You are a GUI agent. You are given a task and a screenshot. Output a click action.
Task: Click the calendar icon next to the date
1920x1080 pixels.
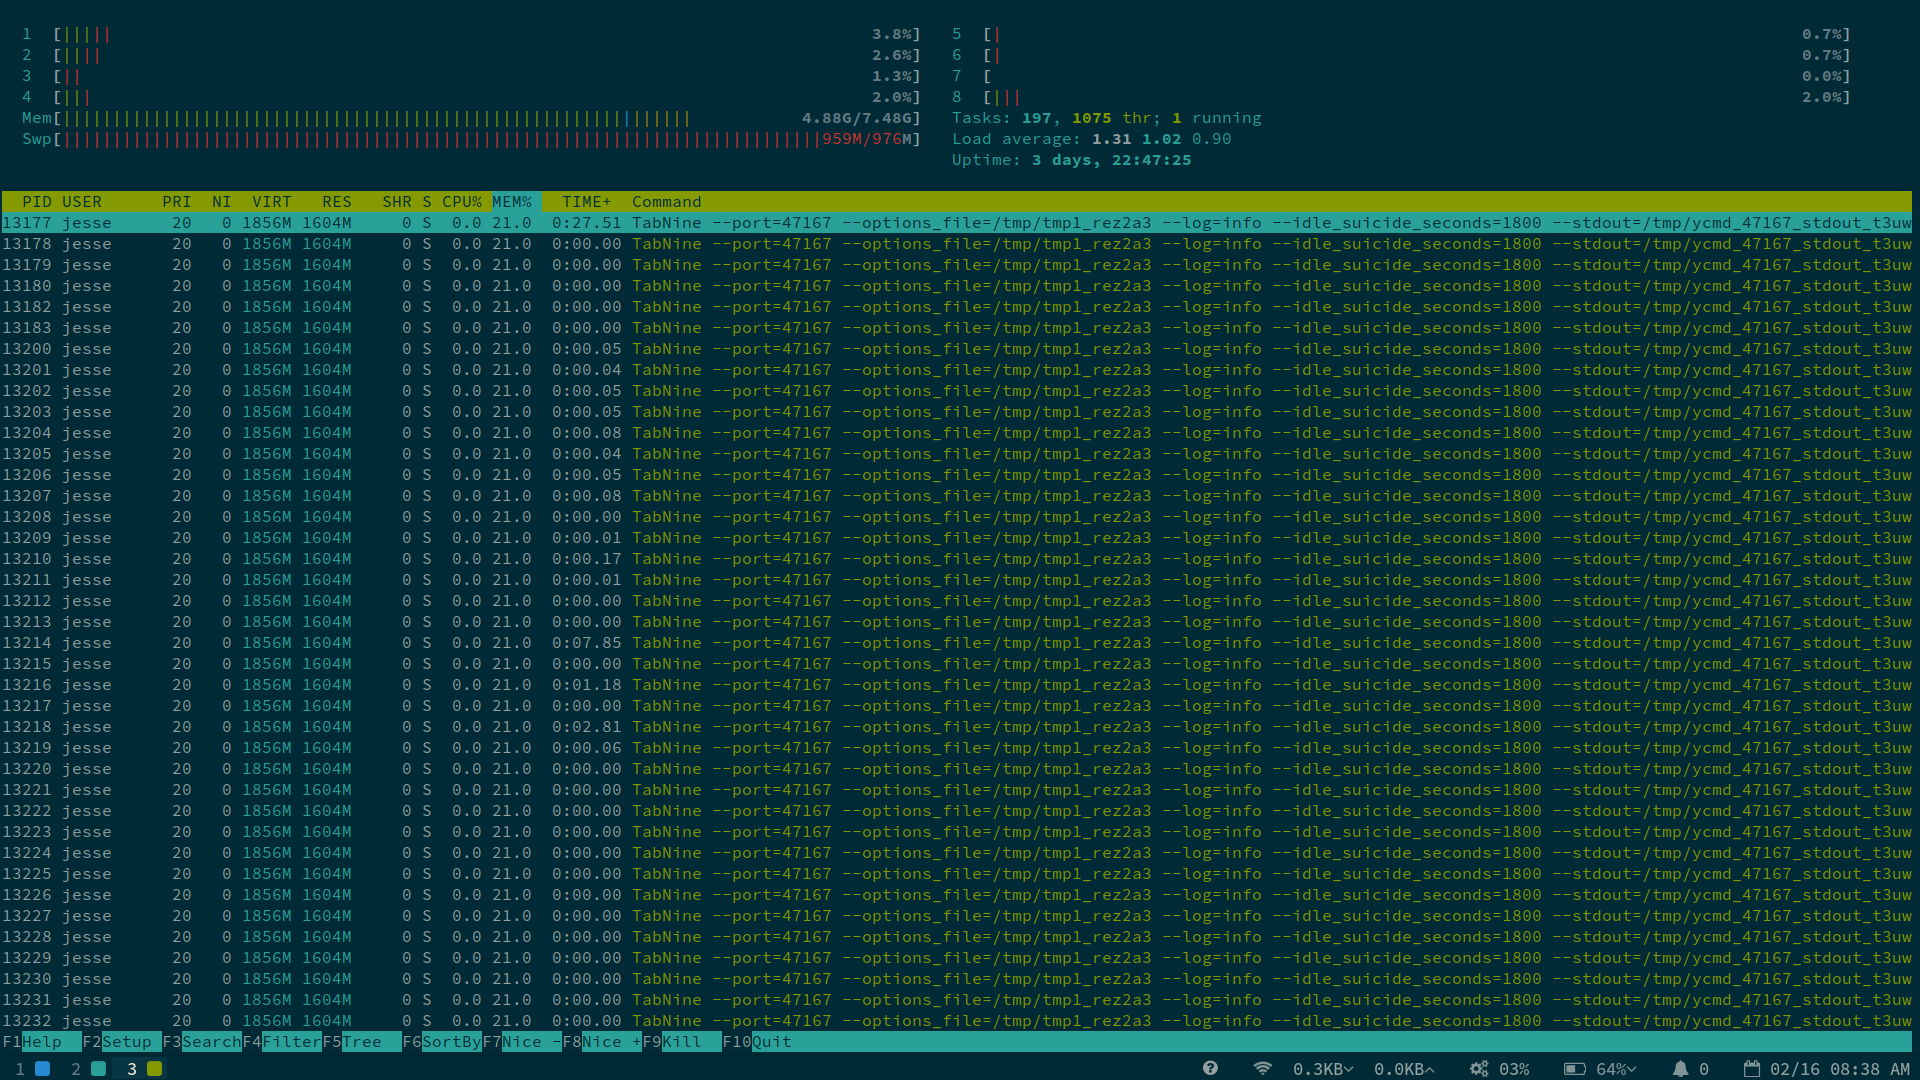pos(1752,1069)
